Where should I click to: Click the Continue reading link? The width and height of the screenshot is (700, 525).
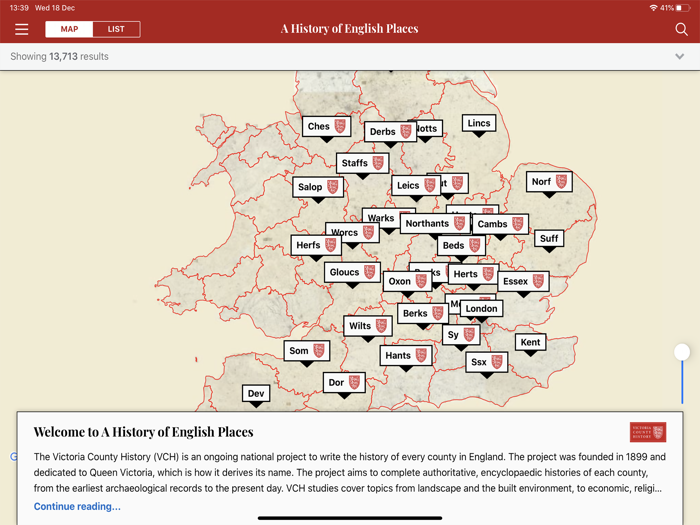click(x=77, y=506)
